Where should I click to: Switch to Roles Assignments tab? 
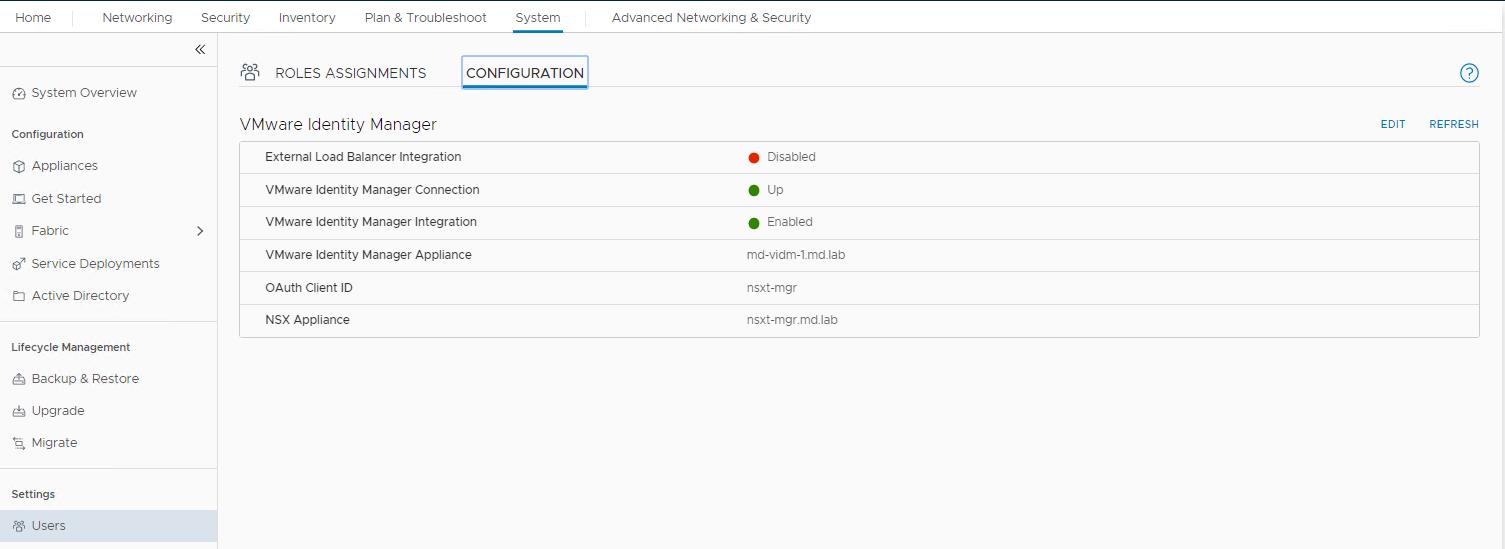tap(350, 73)
